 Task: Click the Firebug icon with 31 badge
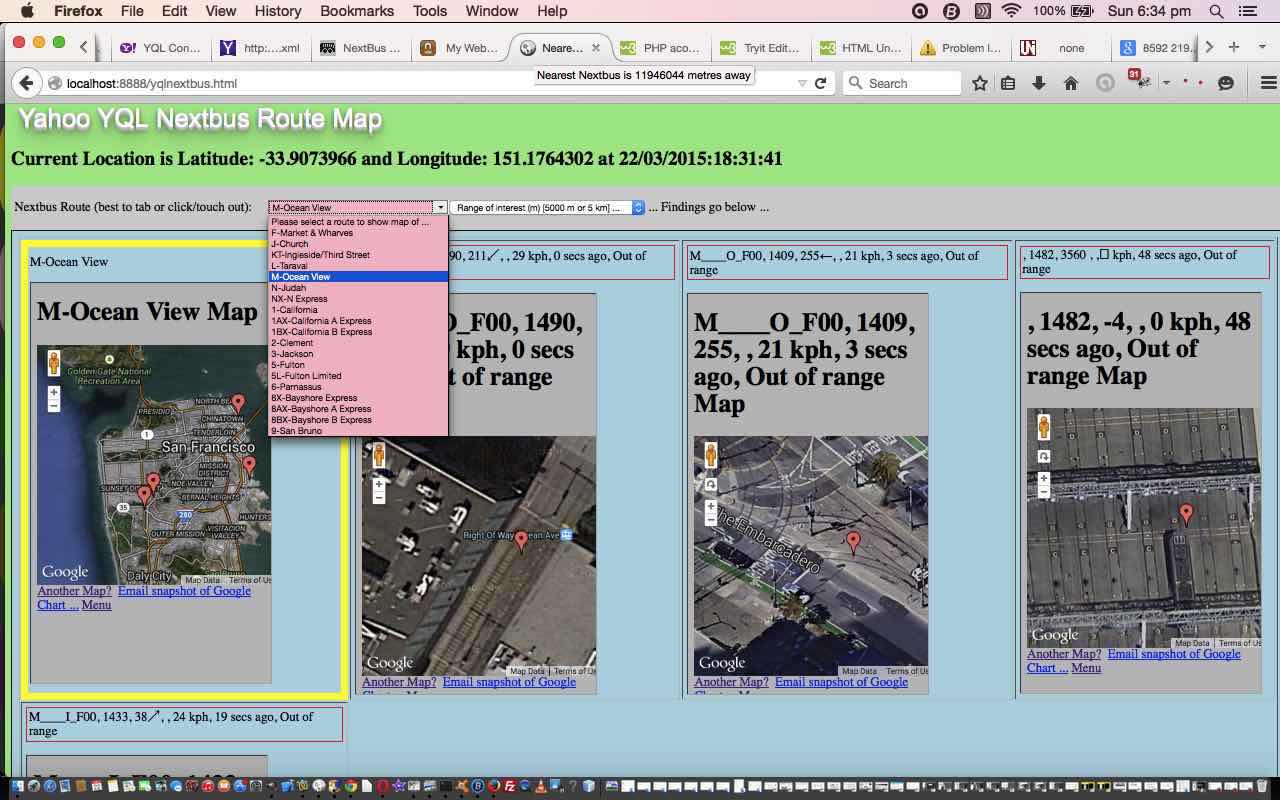pyautogui.click(x=1139, y=81)
